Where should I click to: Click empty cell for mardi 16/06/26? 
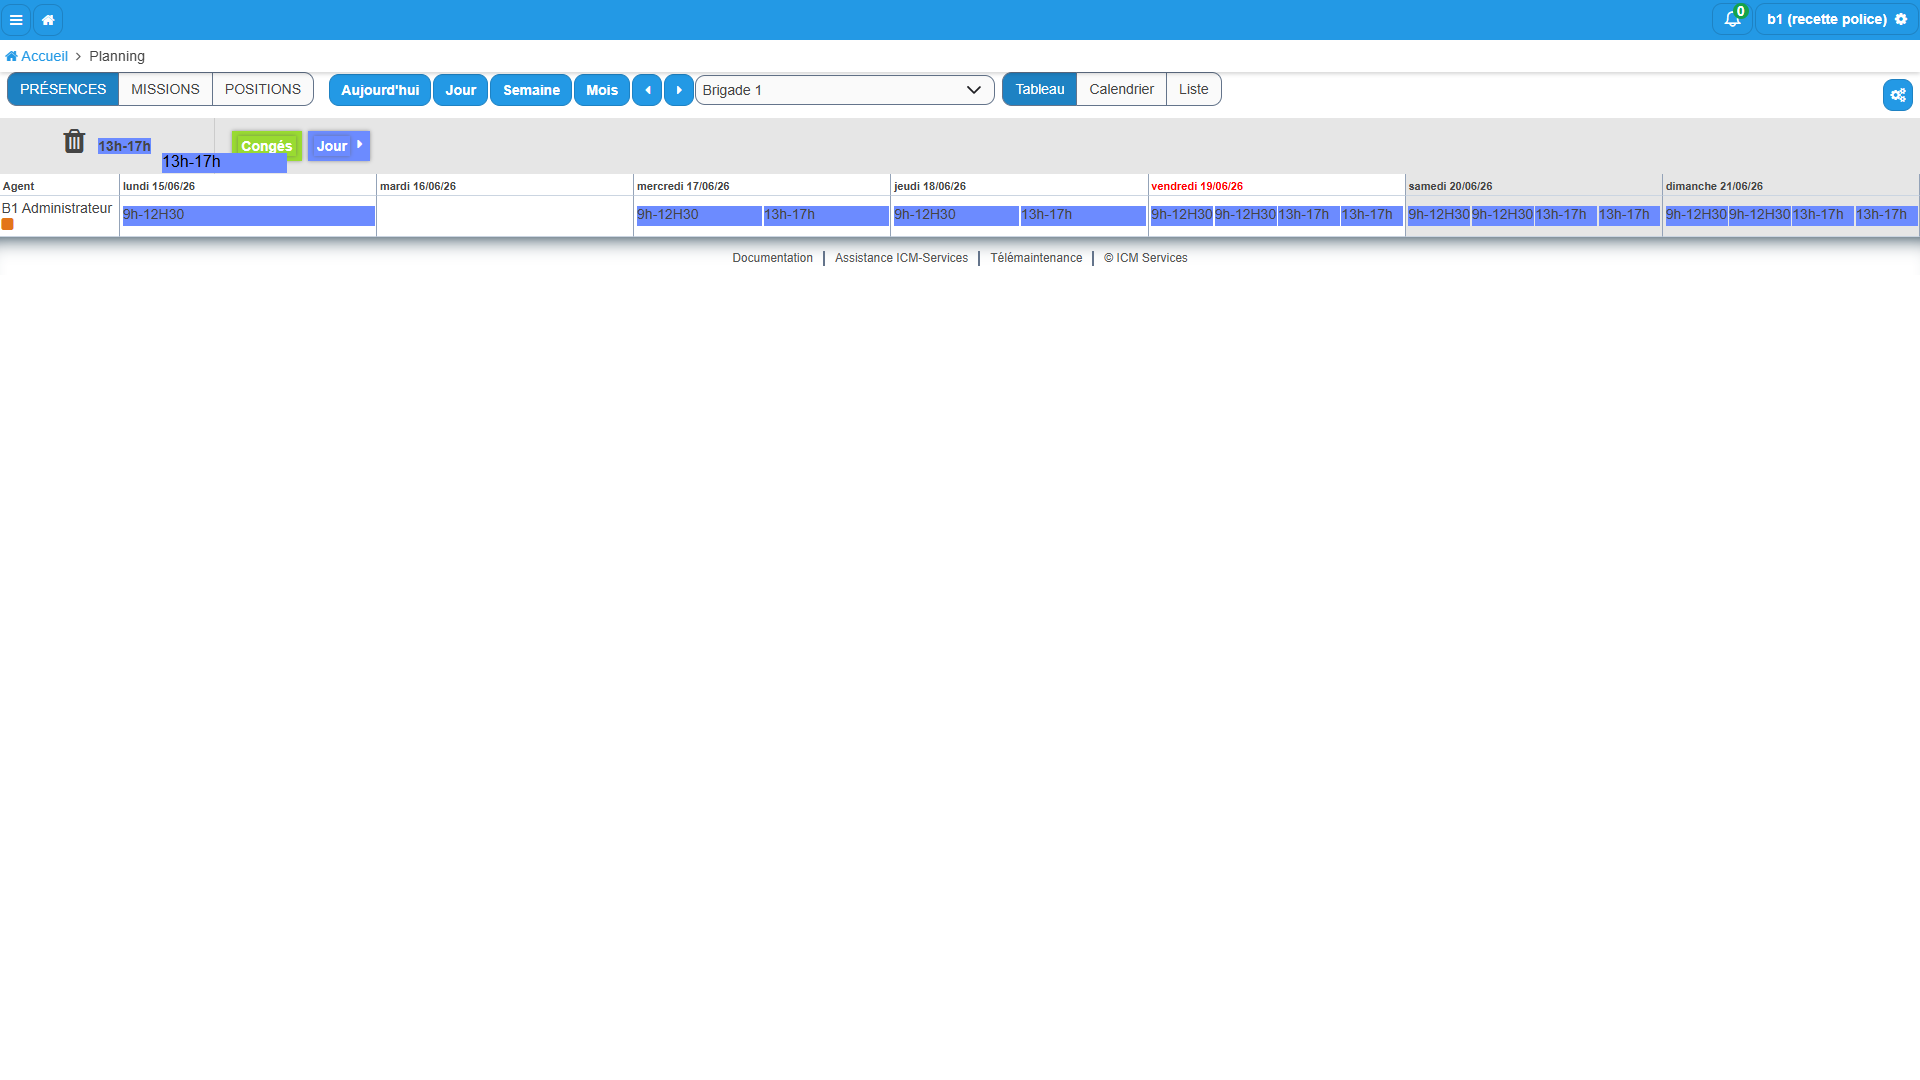[x=505, y=216]
